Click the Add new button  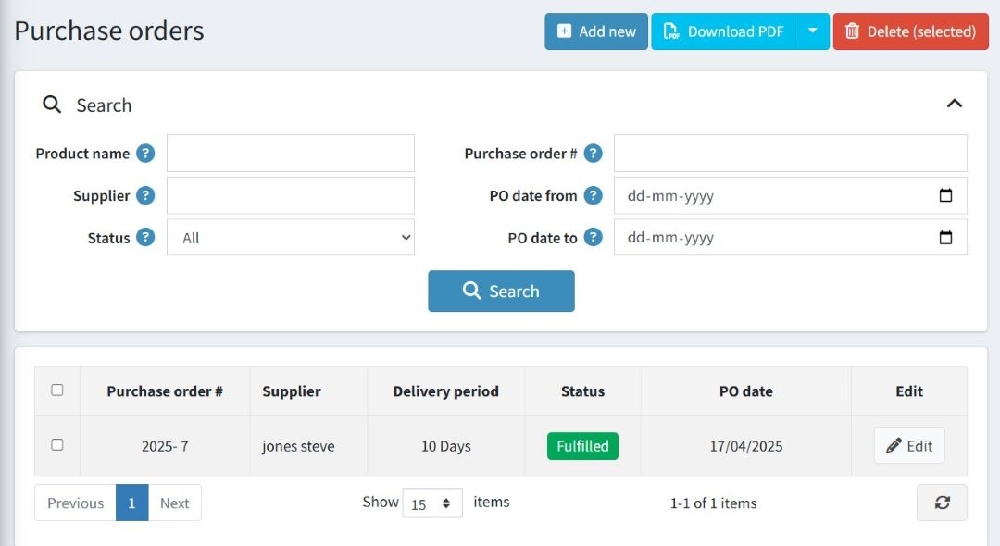(x=596, y=31)
